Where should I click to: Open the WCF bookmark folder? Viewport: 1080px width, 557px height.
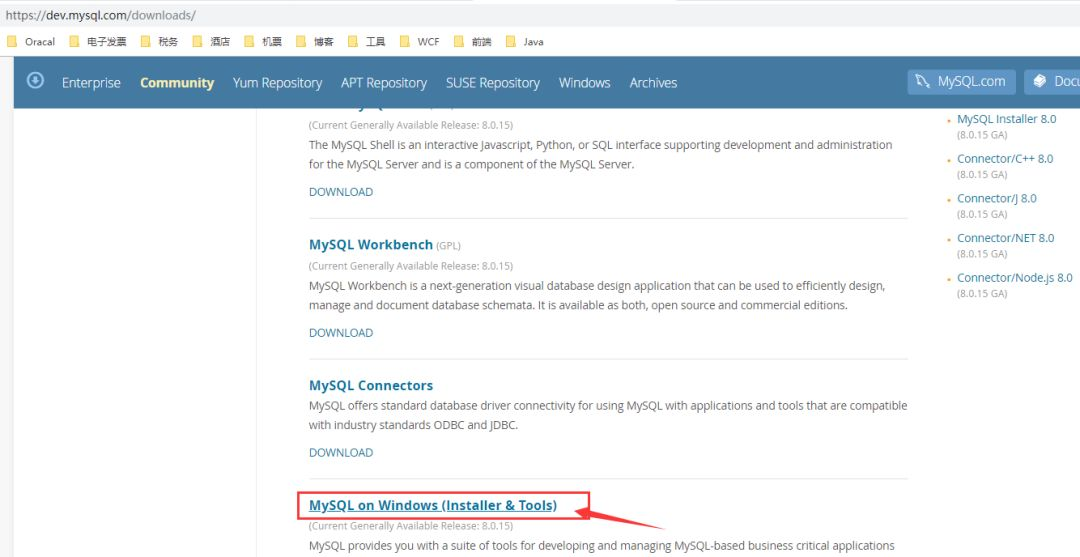point(419,41)
